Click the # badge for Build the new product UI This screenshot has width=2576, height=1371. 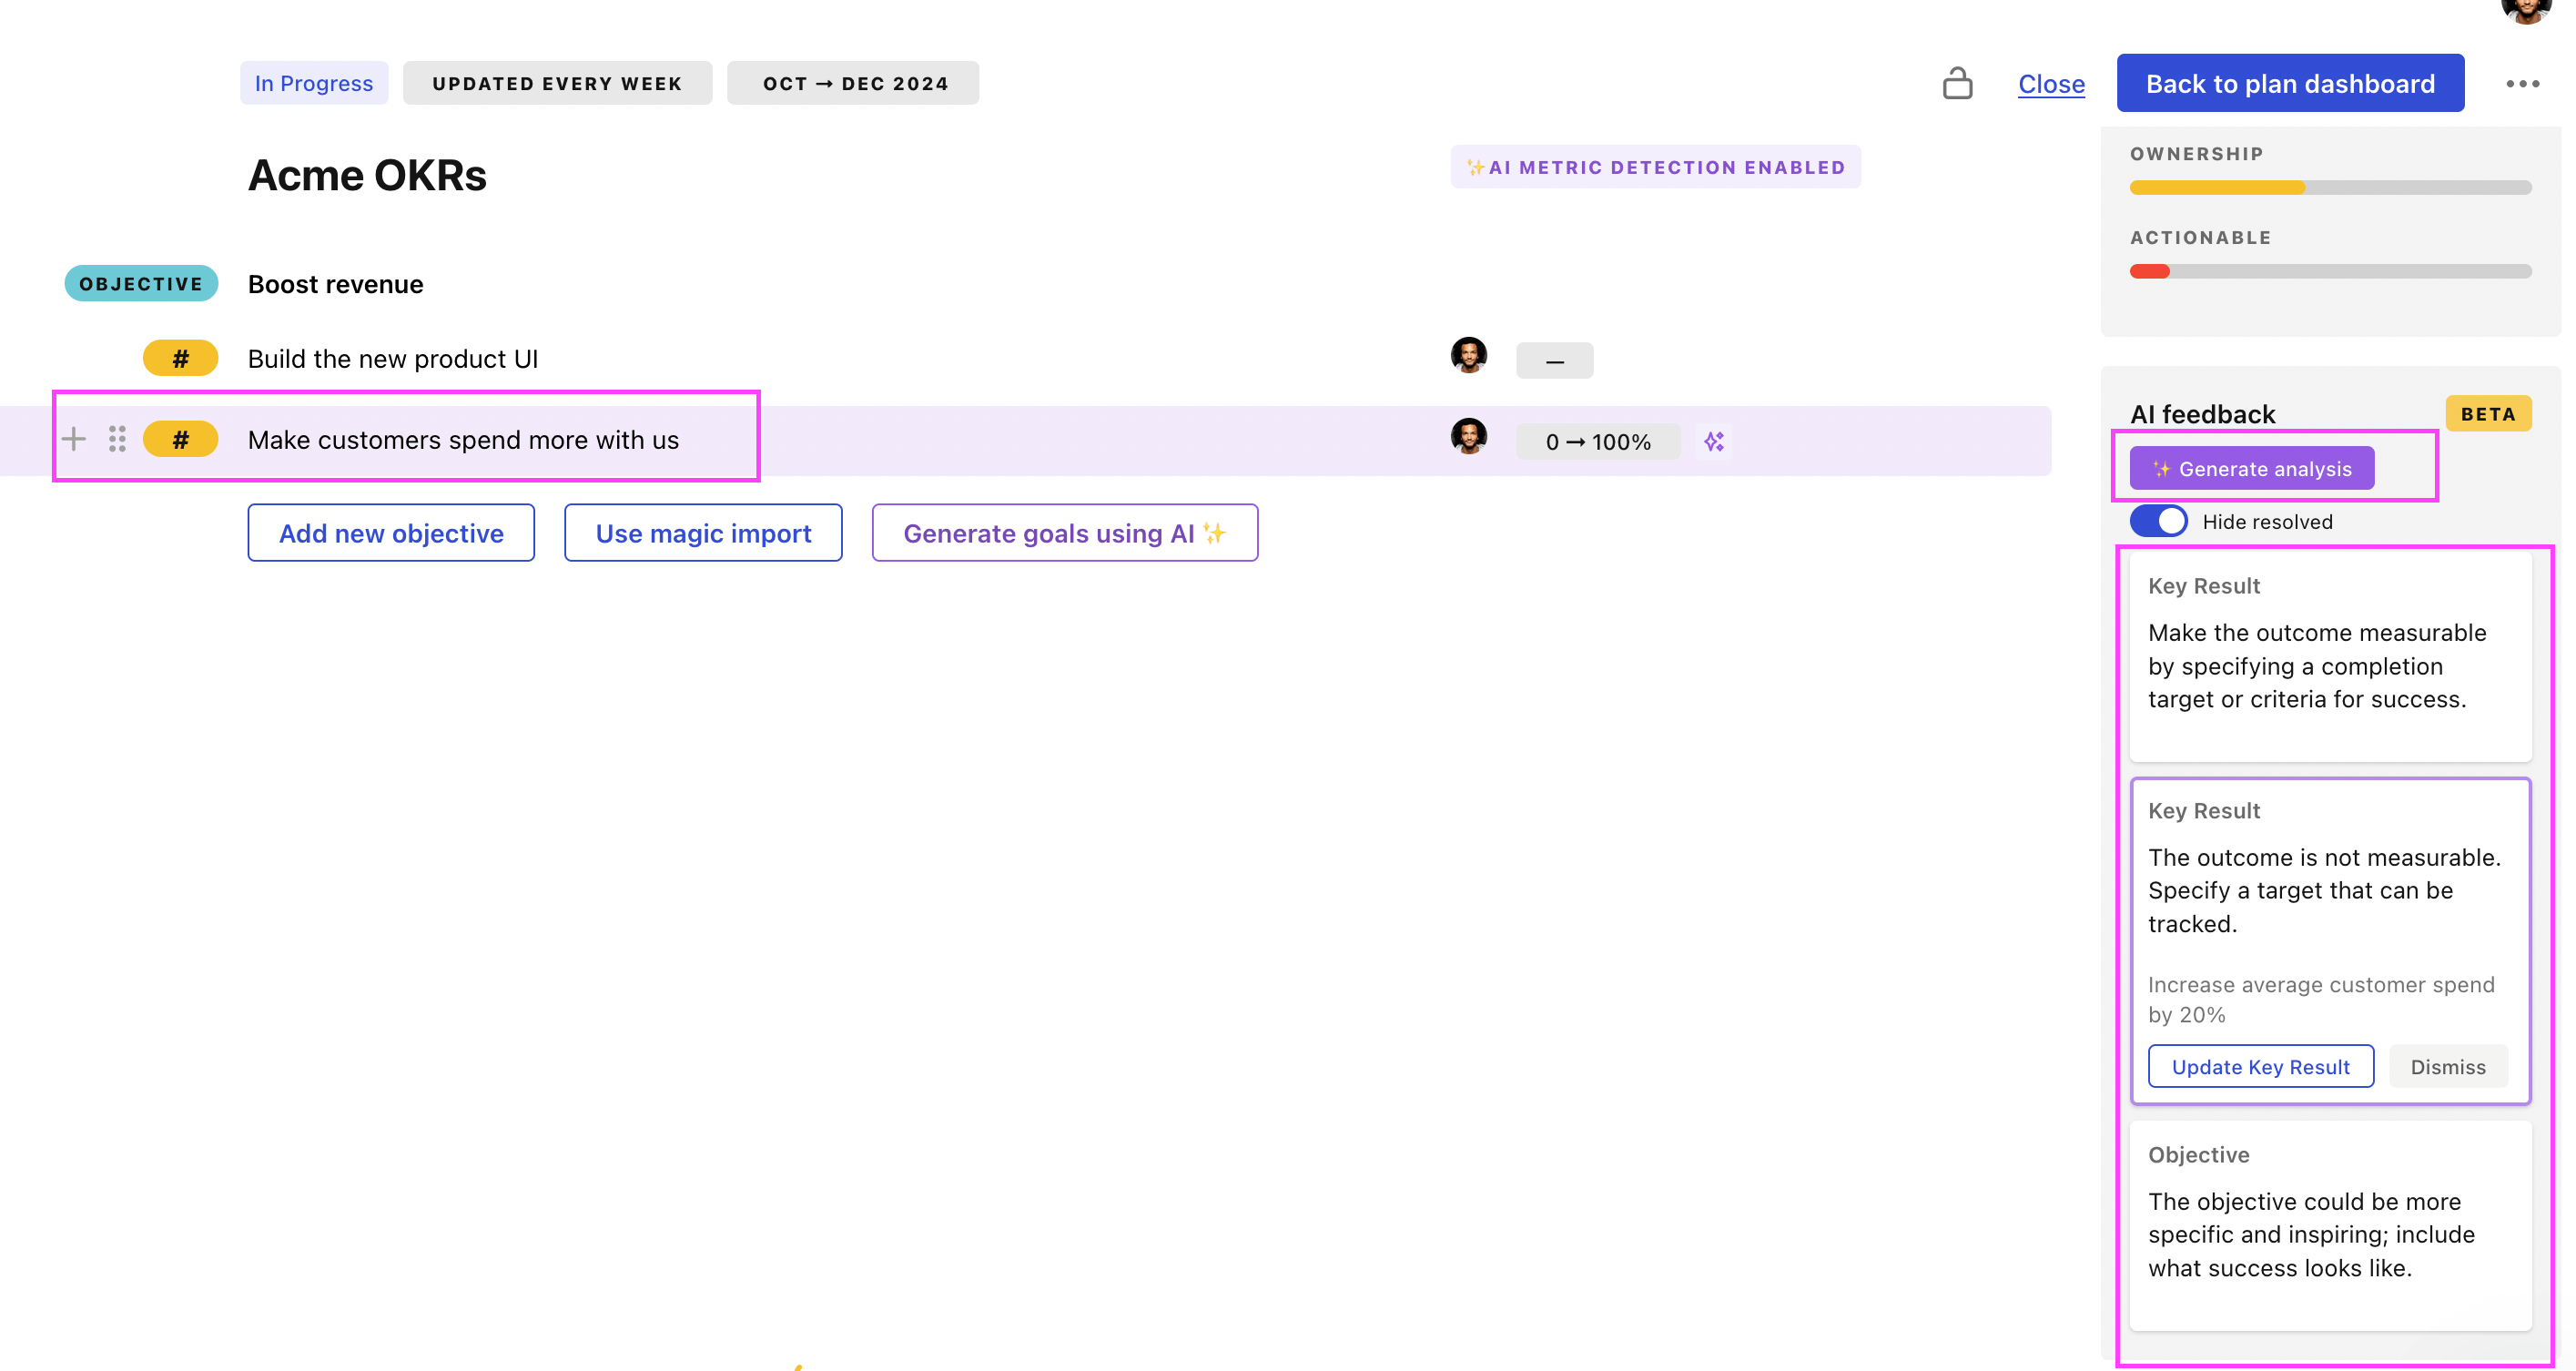click(x=180, y=358)
